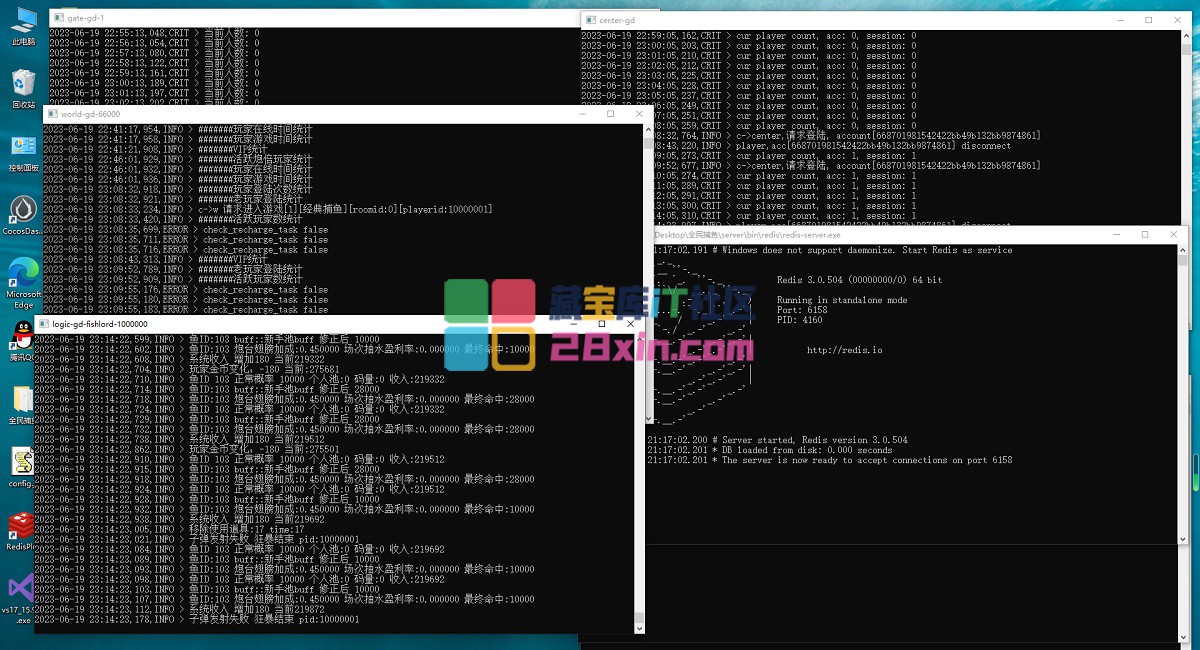Click the 22:55:13,048 line in gate-gd-1

pos(153,33)
